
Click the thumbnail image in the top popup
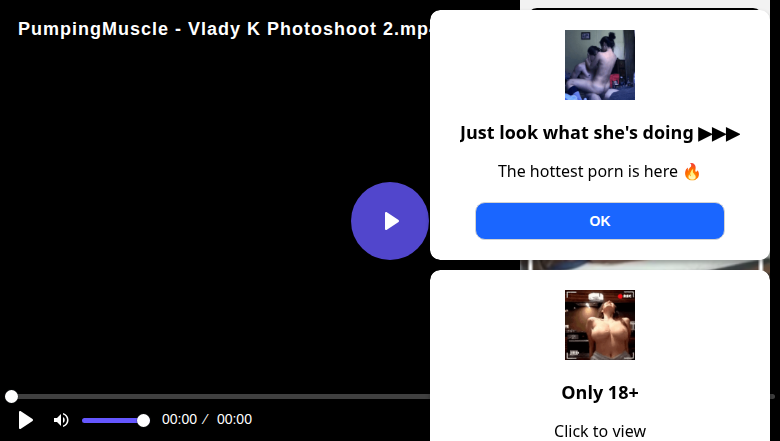599,65
